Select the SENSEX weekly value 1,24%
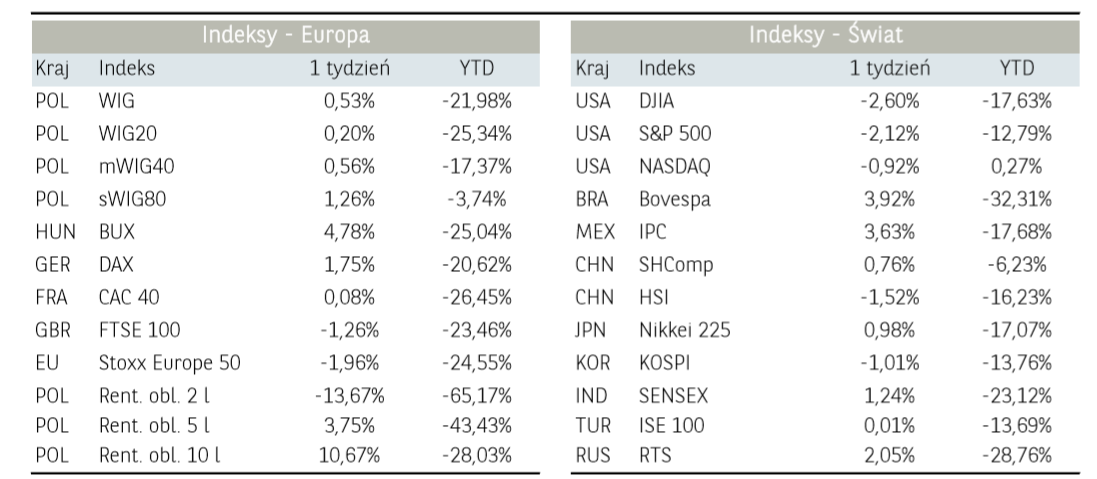Image resolution: width=1097 pixels, height=479 pixels. pos(889,392)
